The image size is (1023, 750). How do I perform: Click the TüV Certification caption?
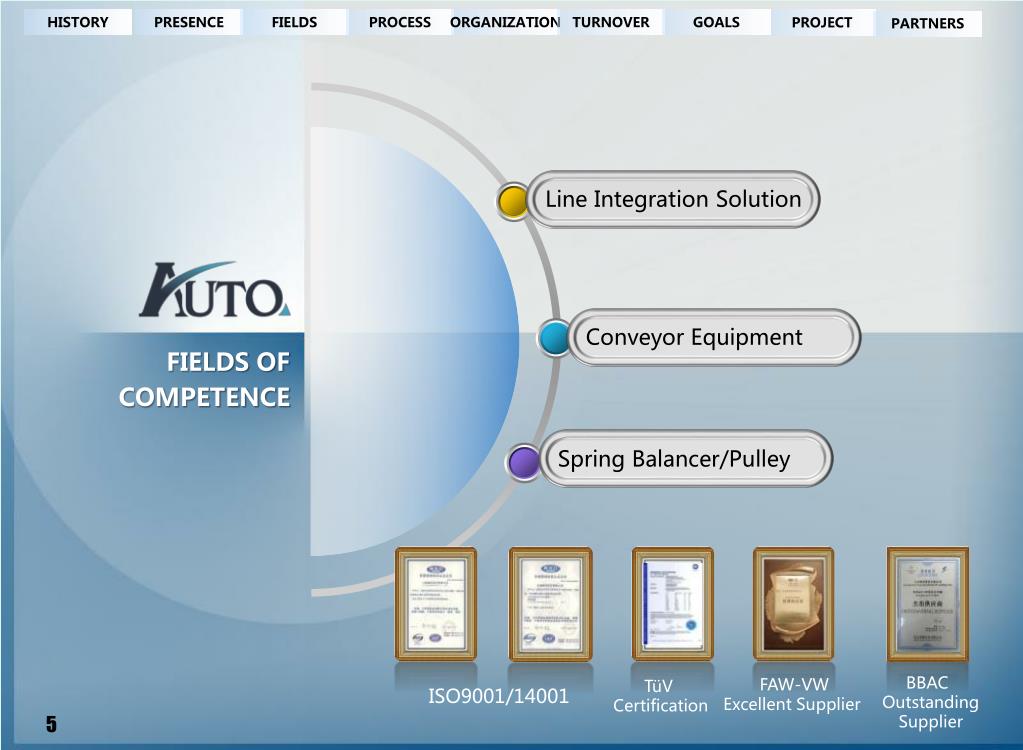click(660, 696)
